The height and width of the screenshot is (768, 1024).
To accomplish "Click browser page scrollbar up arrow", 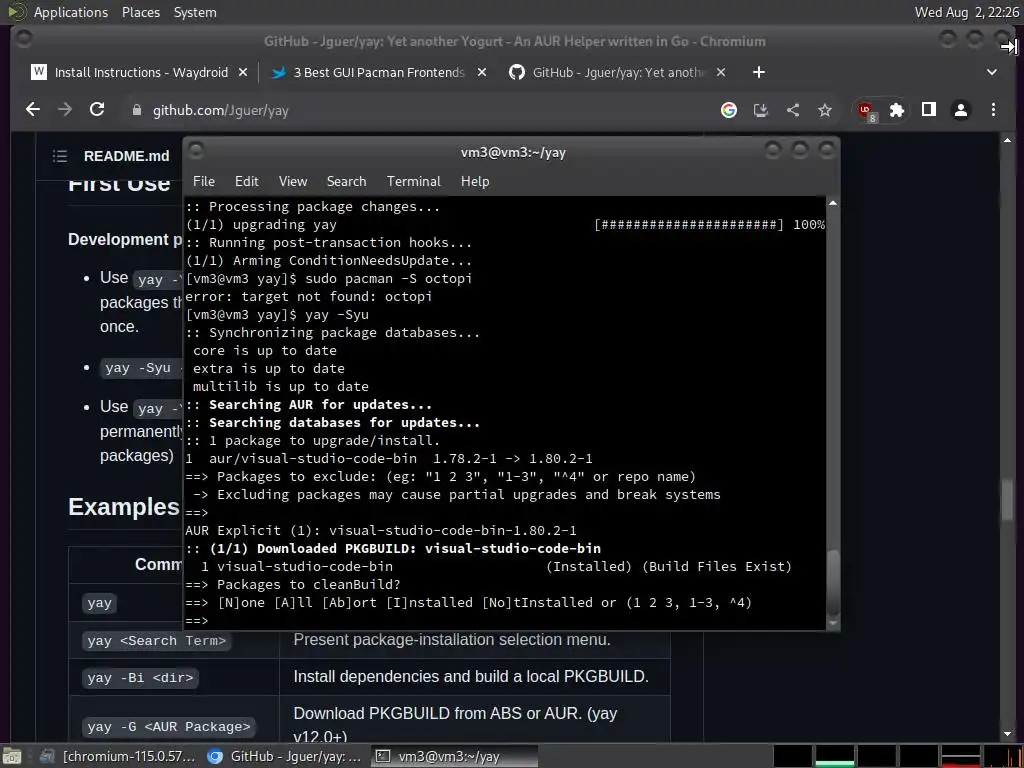I will pos(1007,140).
